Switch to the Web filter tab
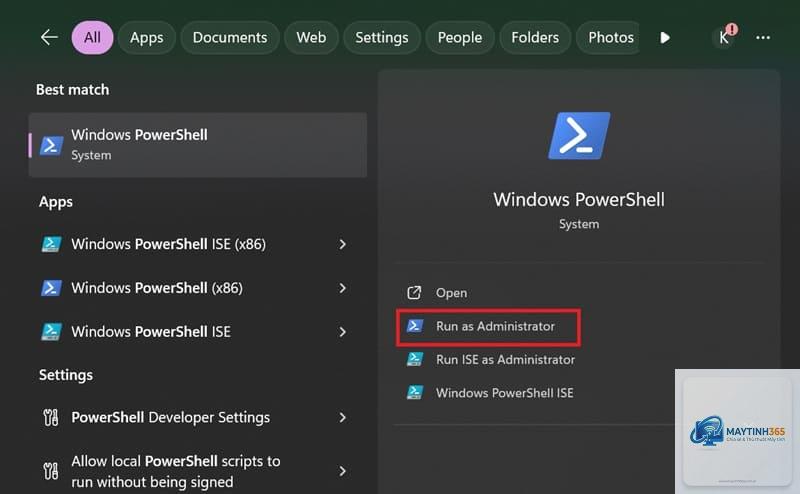This screenshot has height=494, width=800. 311,38
